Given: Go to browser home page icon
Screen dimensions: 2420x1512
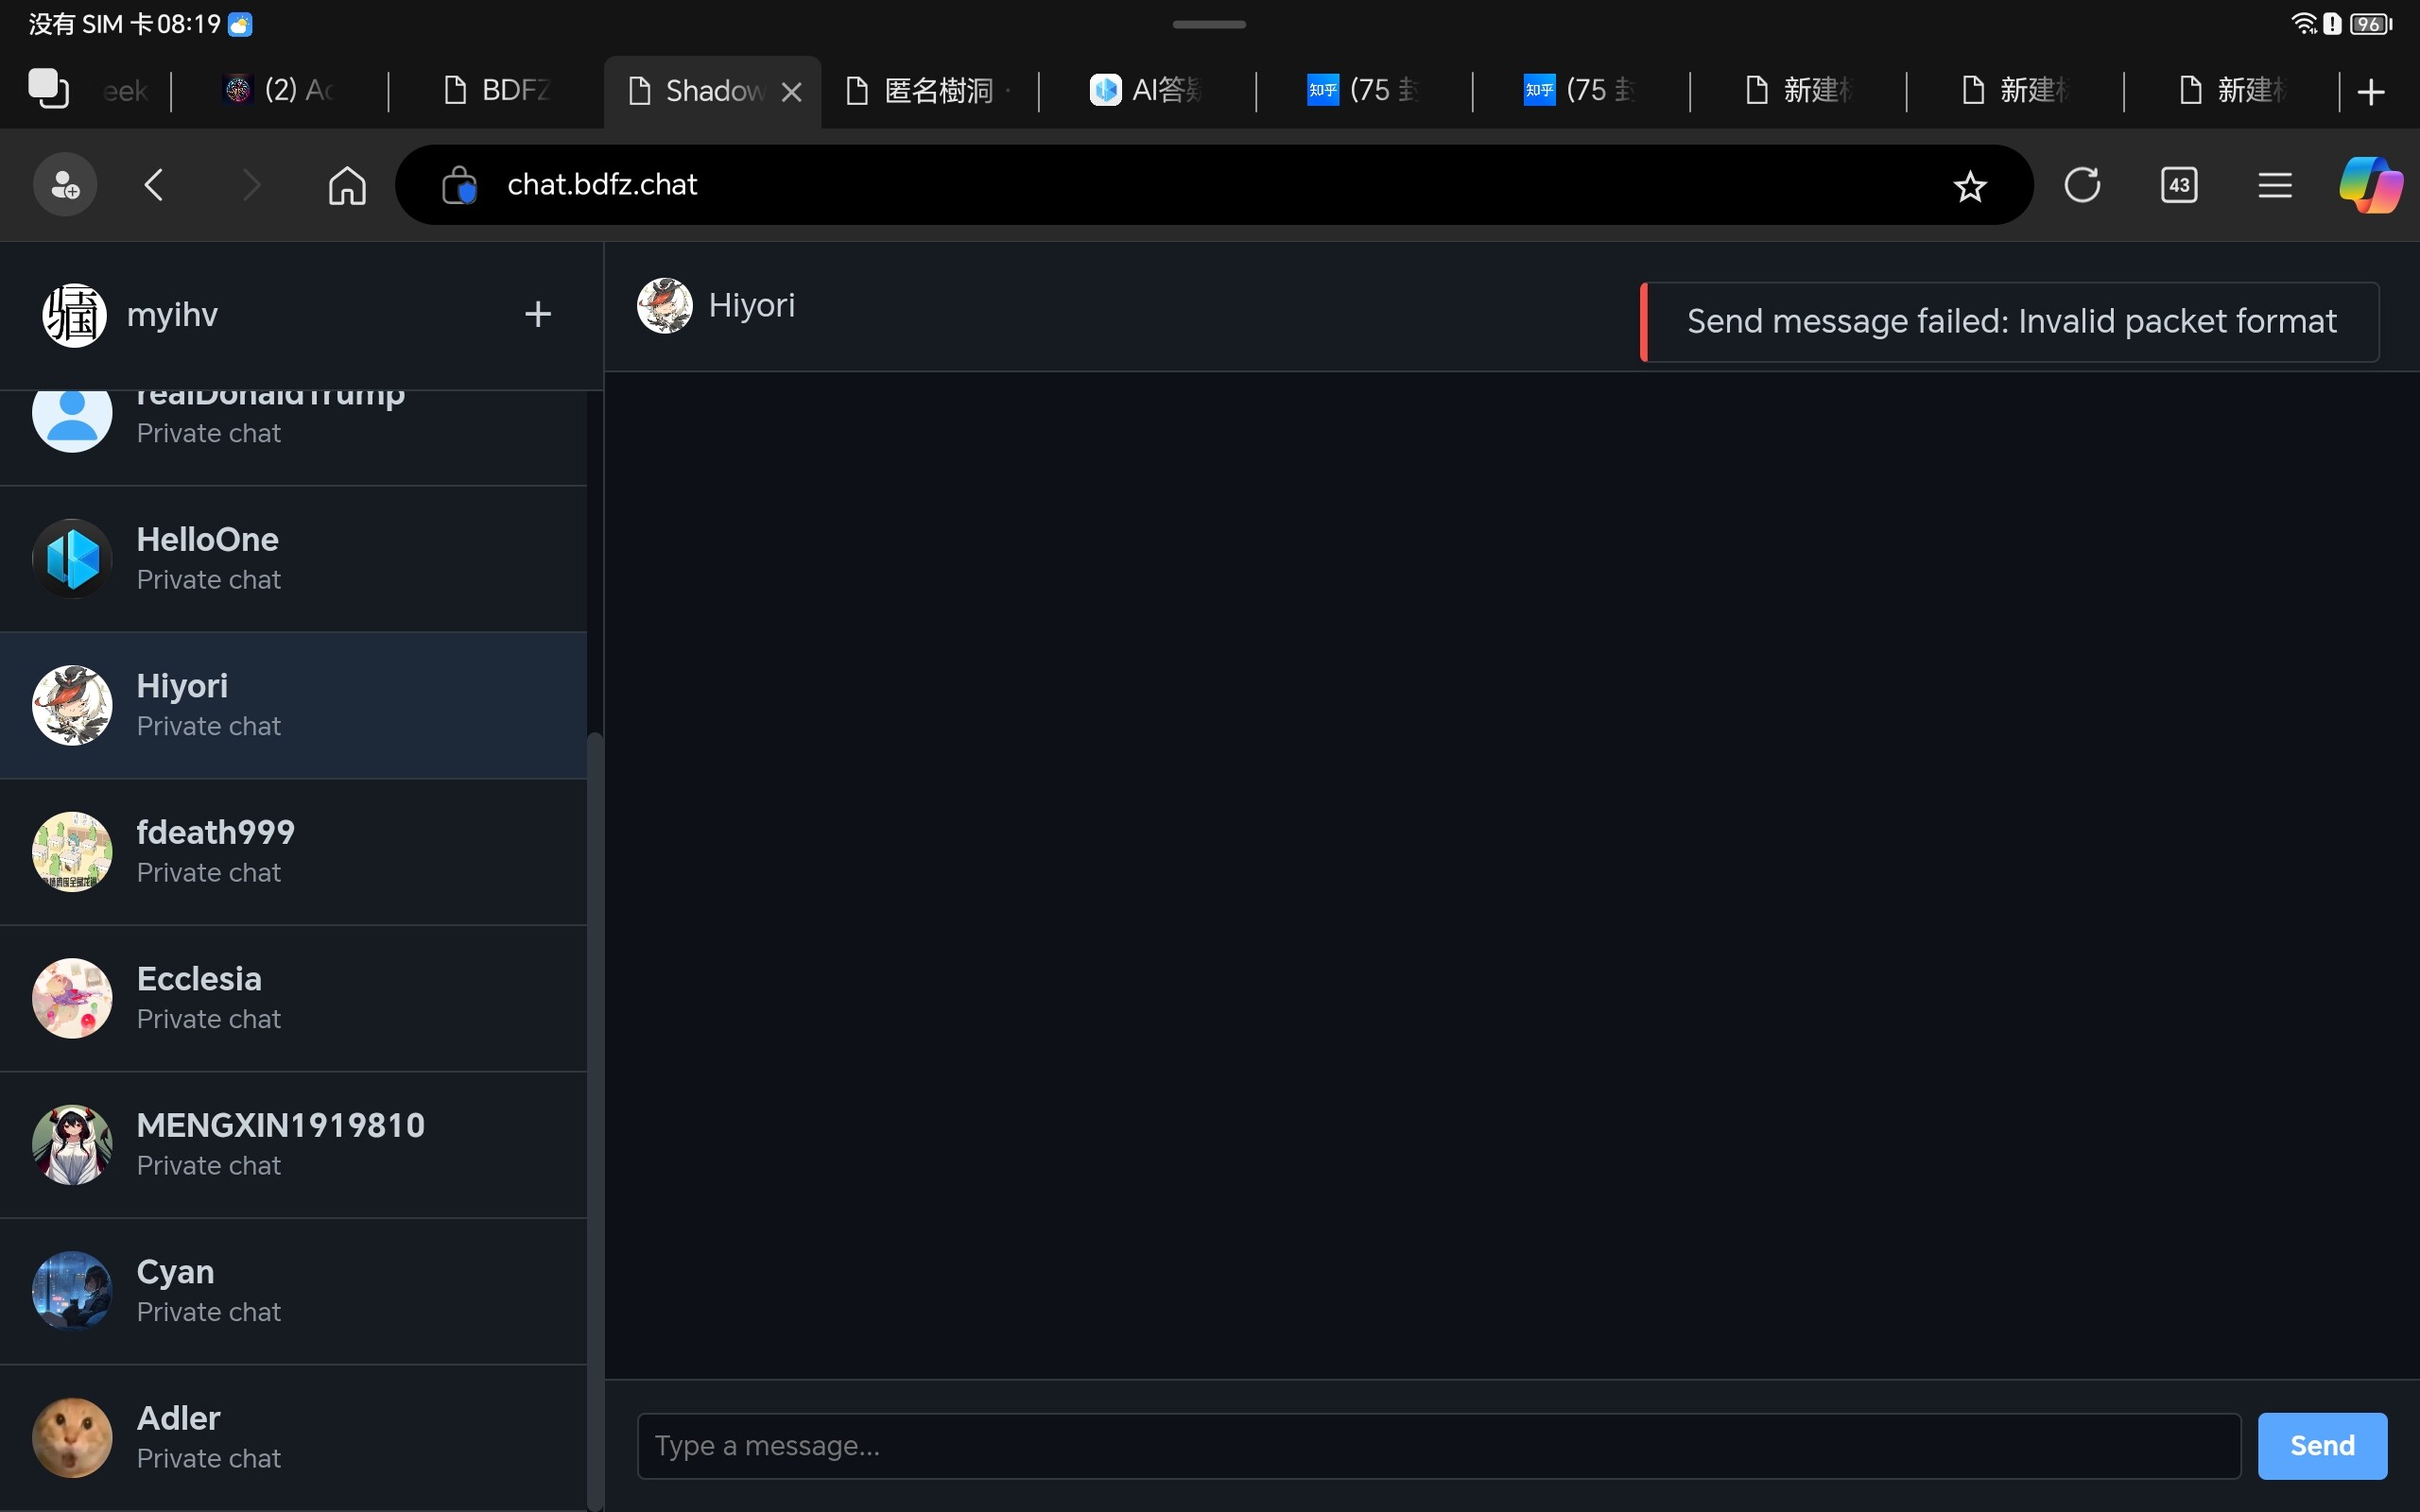Looking at the screenshot, I should point(347,185).
